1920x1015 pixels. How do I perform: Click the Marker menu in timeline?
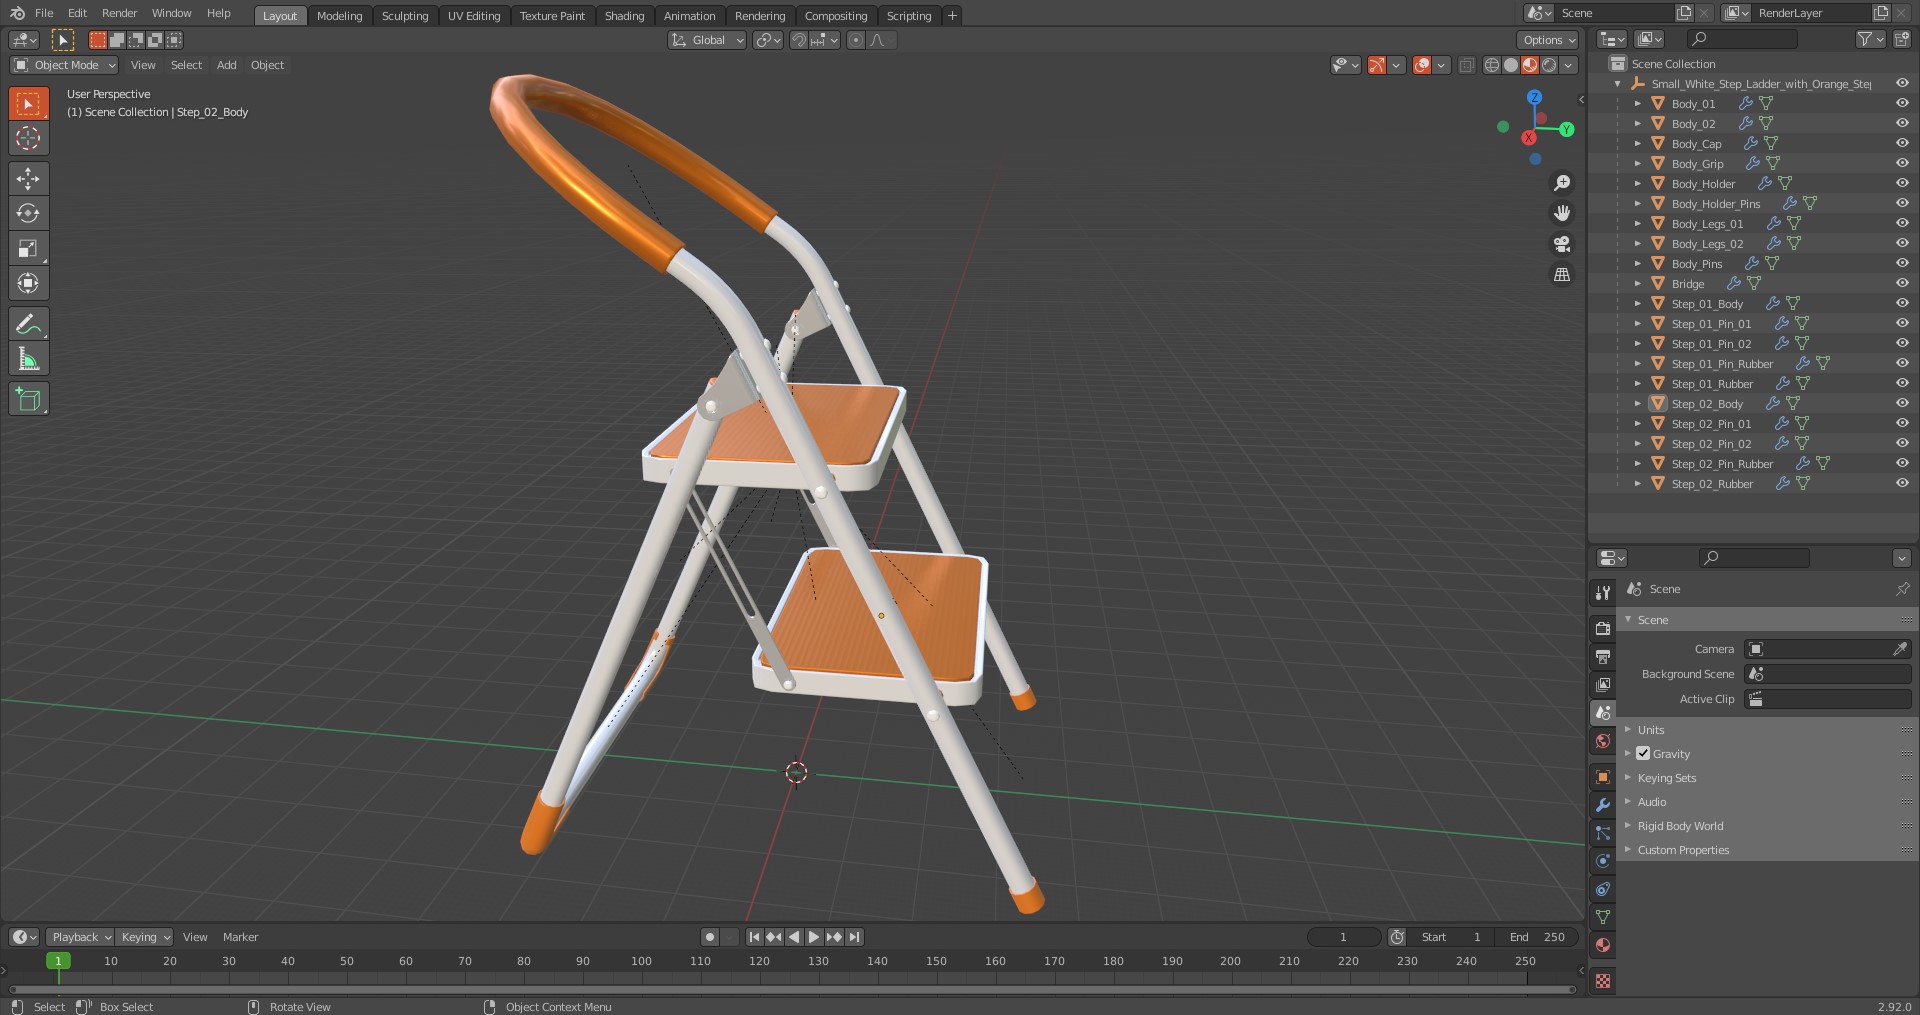pyautogui.click(x=240, y=937)
